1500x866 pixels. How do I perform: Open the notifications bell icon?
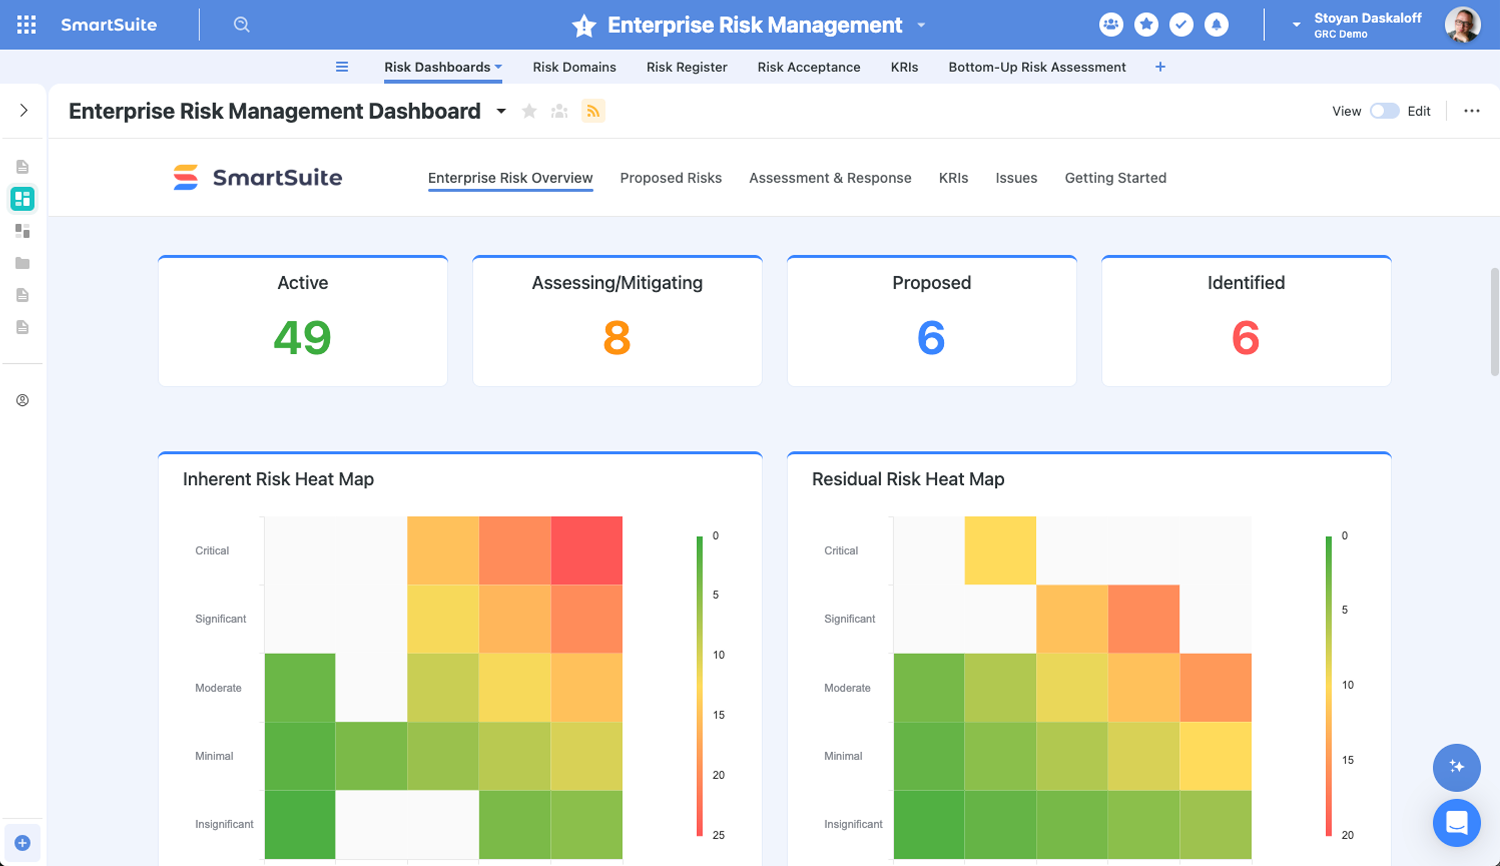click(1216, 25)
